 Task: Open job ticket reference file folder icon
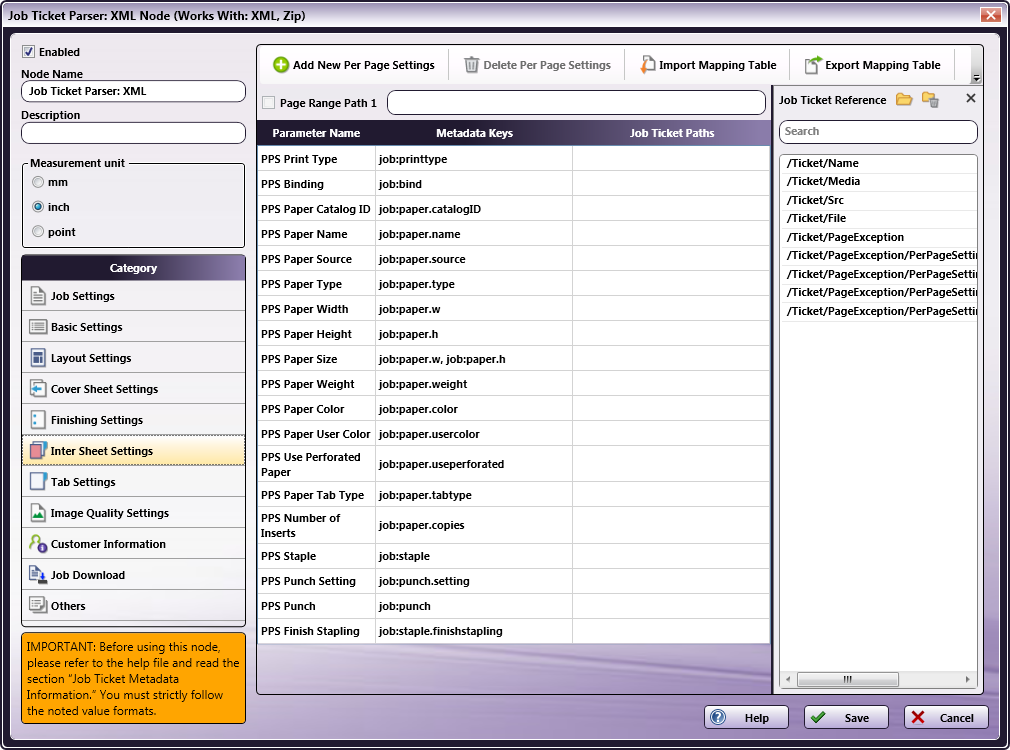click(904, 99)
